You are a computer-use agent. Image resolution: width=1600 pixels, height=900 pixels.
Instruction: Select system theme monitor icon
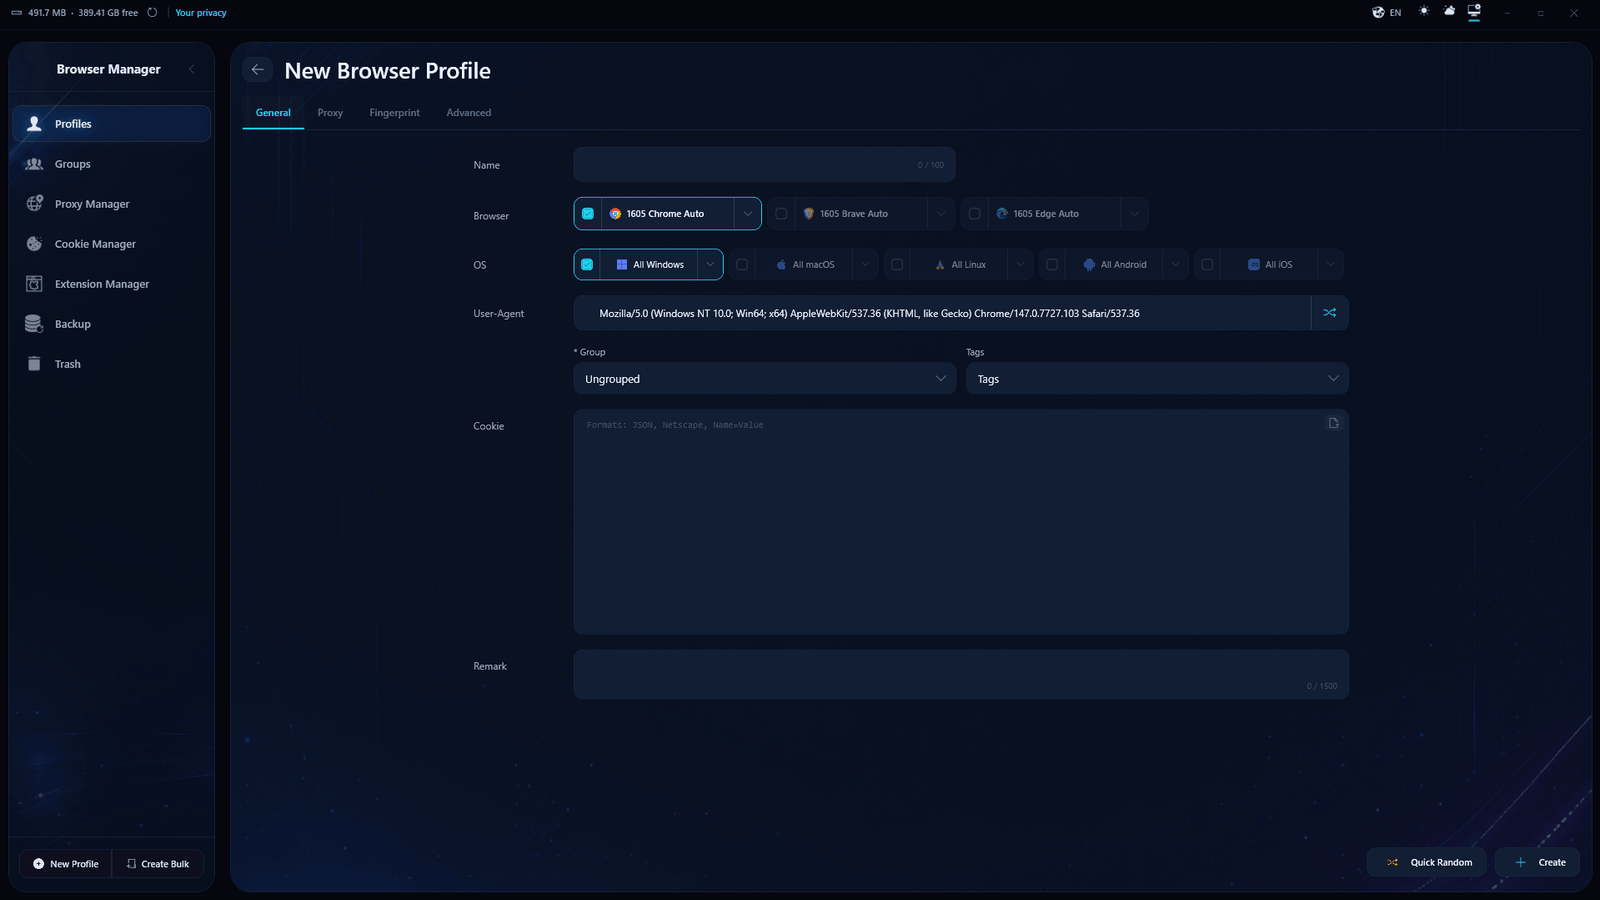[x=1474, y=11]
